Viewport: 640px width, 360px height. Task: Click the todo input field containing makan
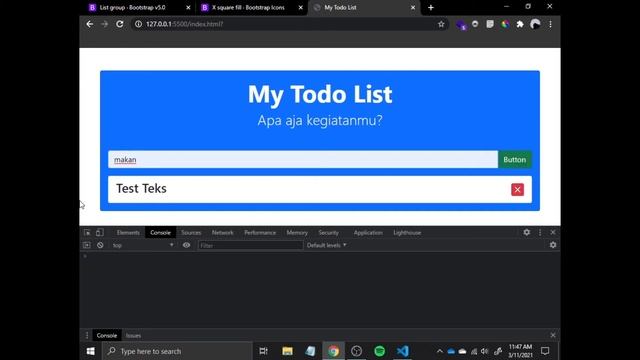[303, 160]
